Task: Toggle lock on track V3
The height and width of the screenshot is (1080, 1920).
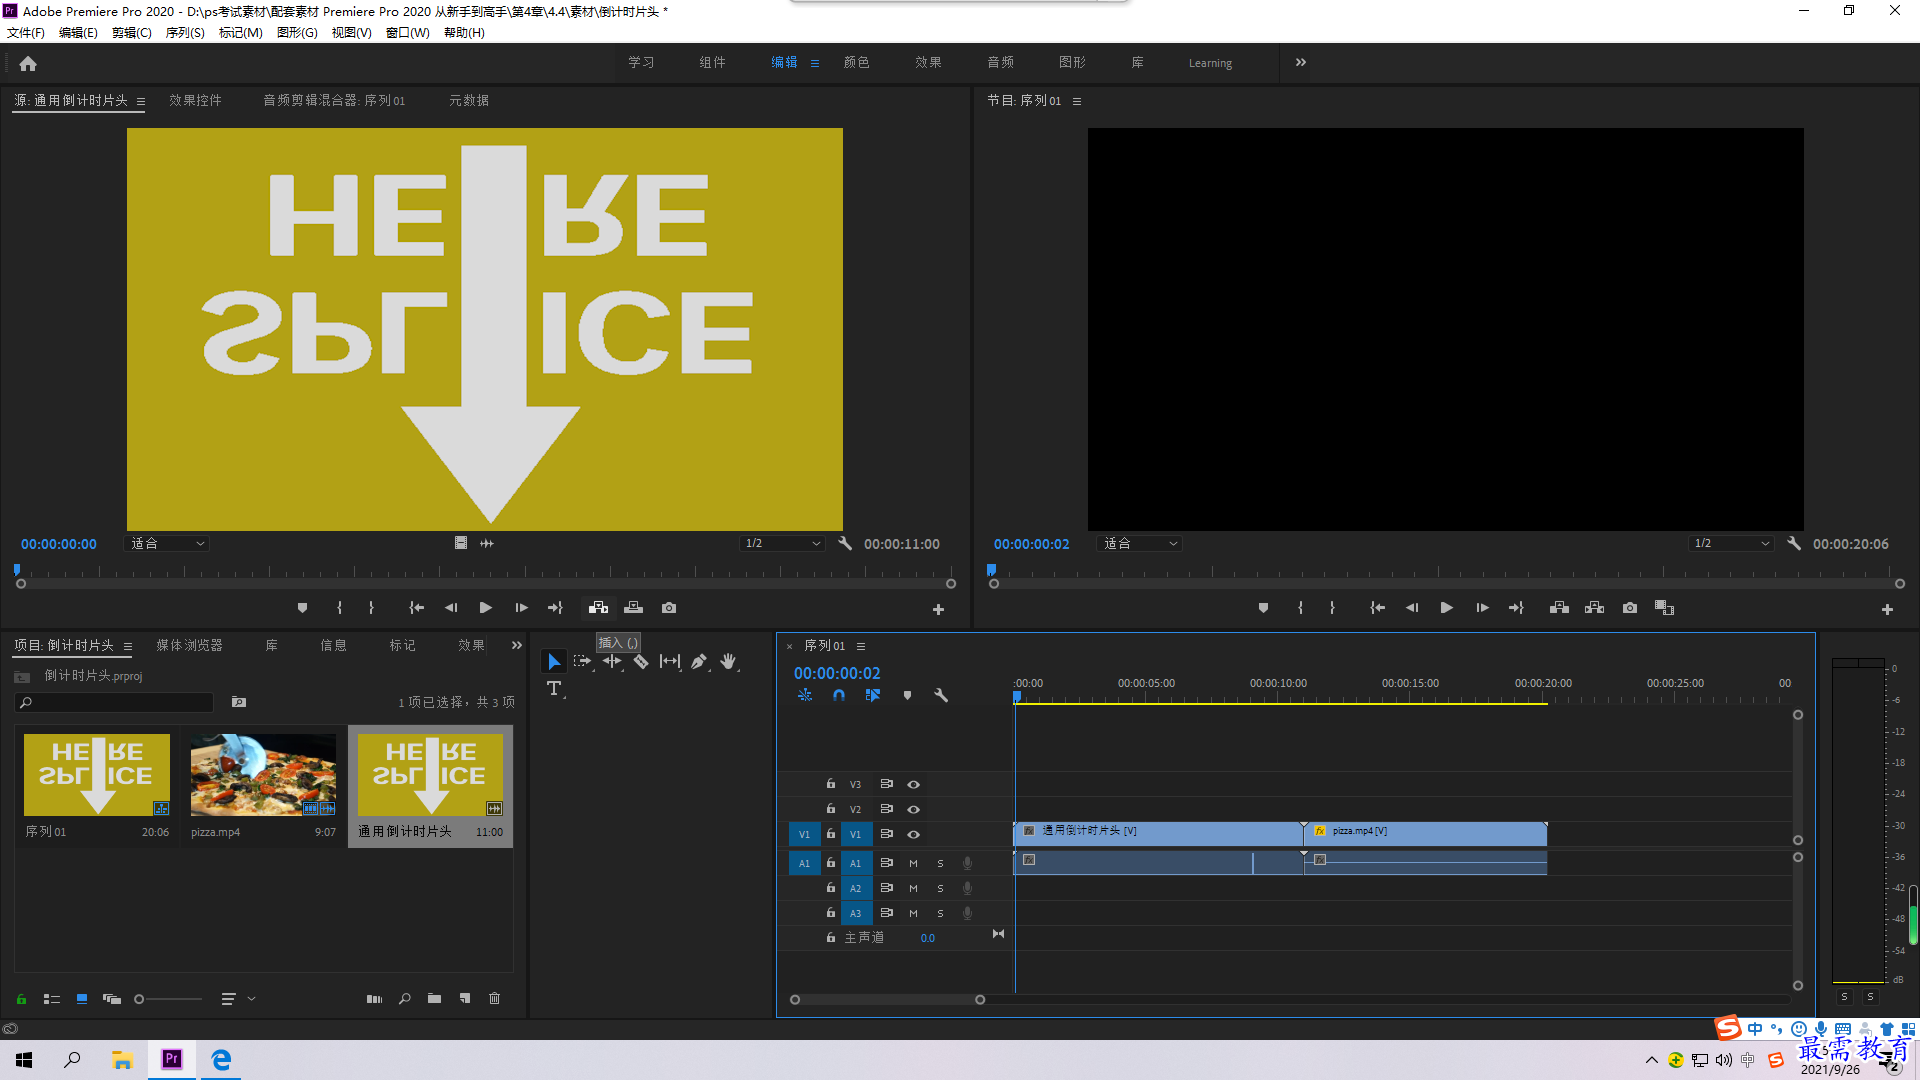Action: coord(831,784)
